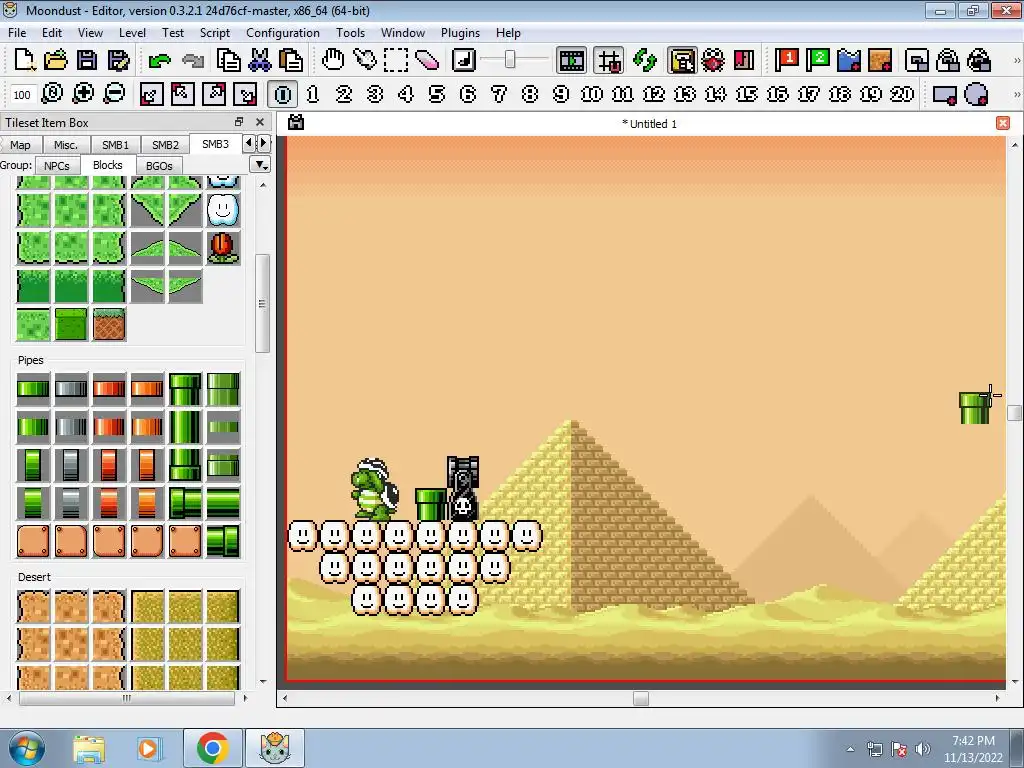Viewport: 1024px width, 768px height.
Task: Select the hand scroll tool
Action: (x=333, y=60)
